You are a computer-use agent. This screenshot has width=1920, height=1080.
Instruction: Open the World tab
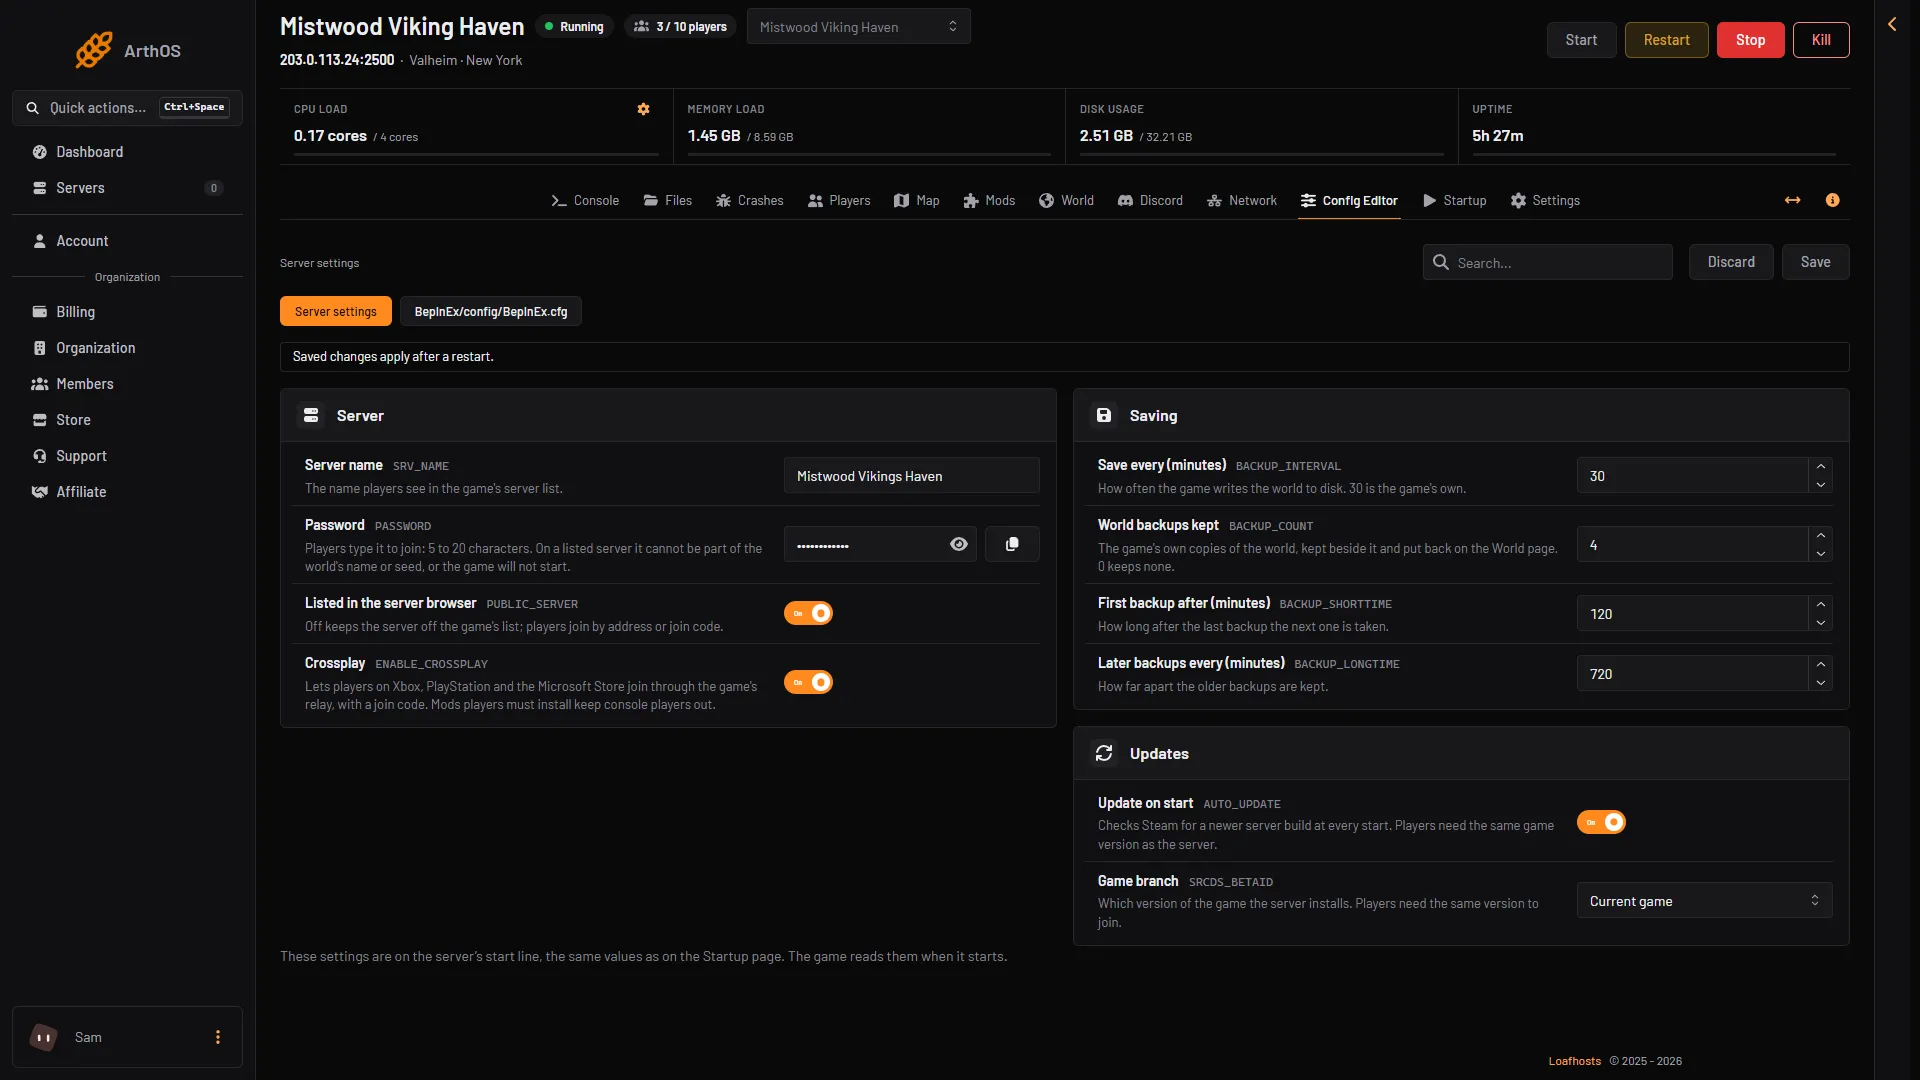pos(1066,201)
